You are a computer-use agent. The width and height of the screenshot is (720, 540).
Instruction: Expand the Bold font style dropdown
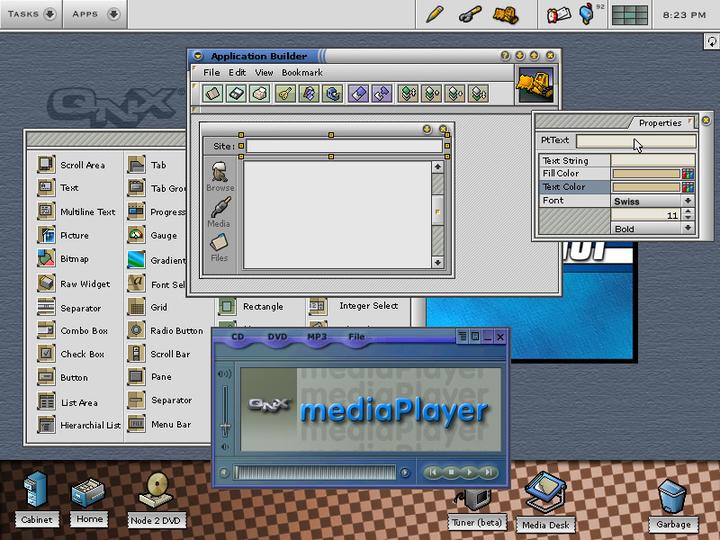tap(652, 229)
